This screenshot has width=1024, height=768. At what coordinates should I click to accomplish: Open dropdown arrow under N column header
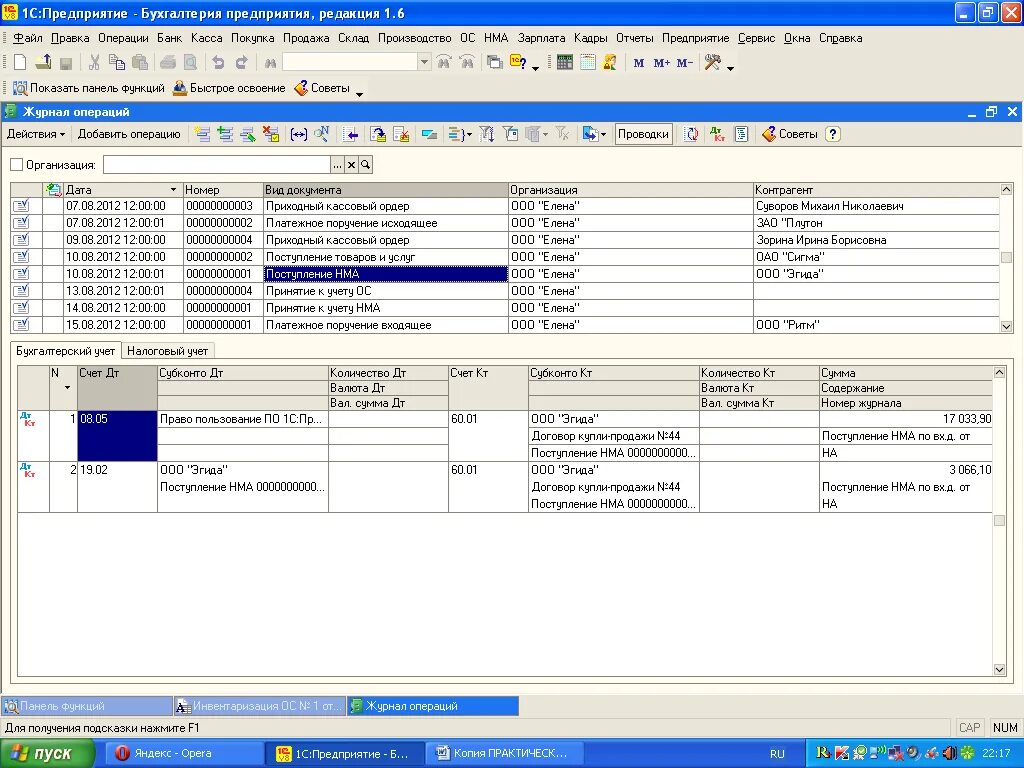click(67, 388)
